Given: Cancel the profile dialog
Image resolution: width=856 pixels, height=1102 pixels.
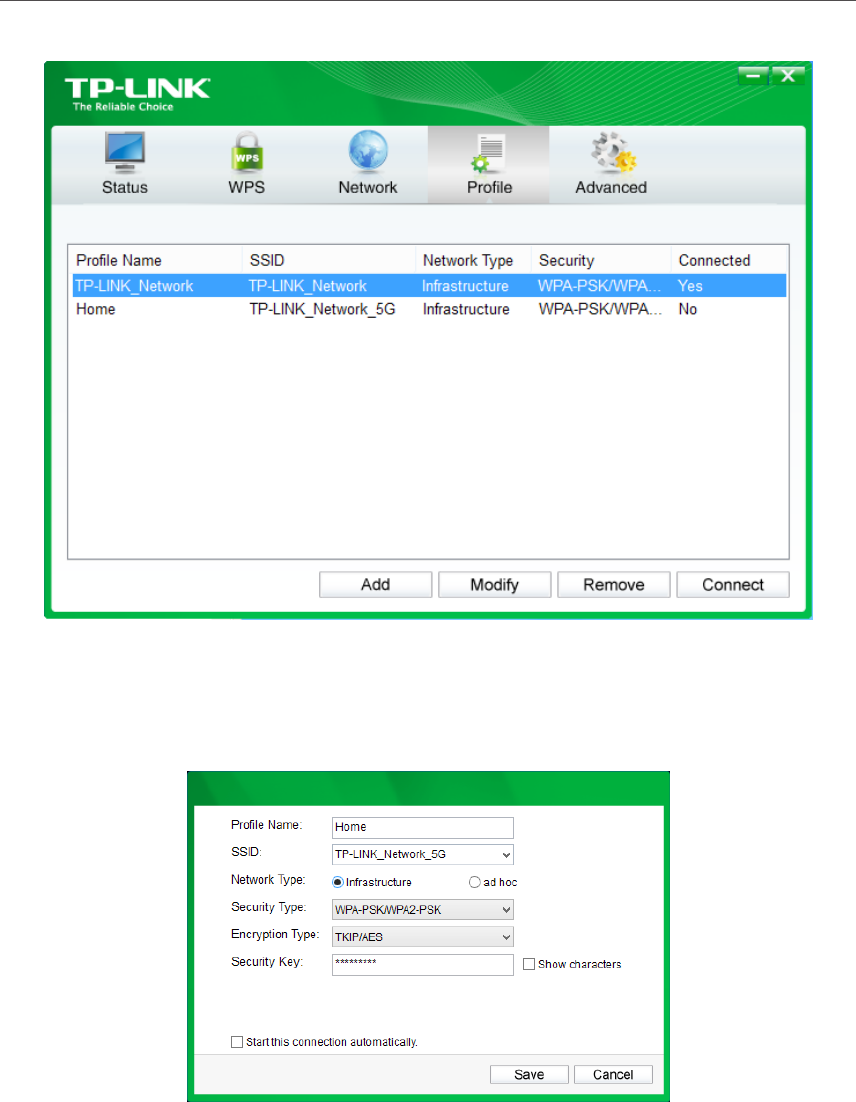Looking at the screenshot, I should [613, 1075].
